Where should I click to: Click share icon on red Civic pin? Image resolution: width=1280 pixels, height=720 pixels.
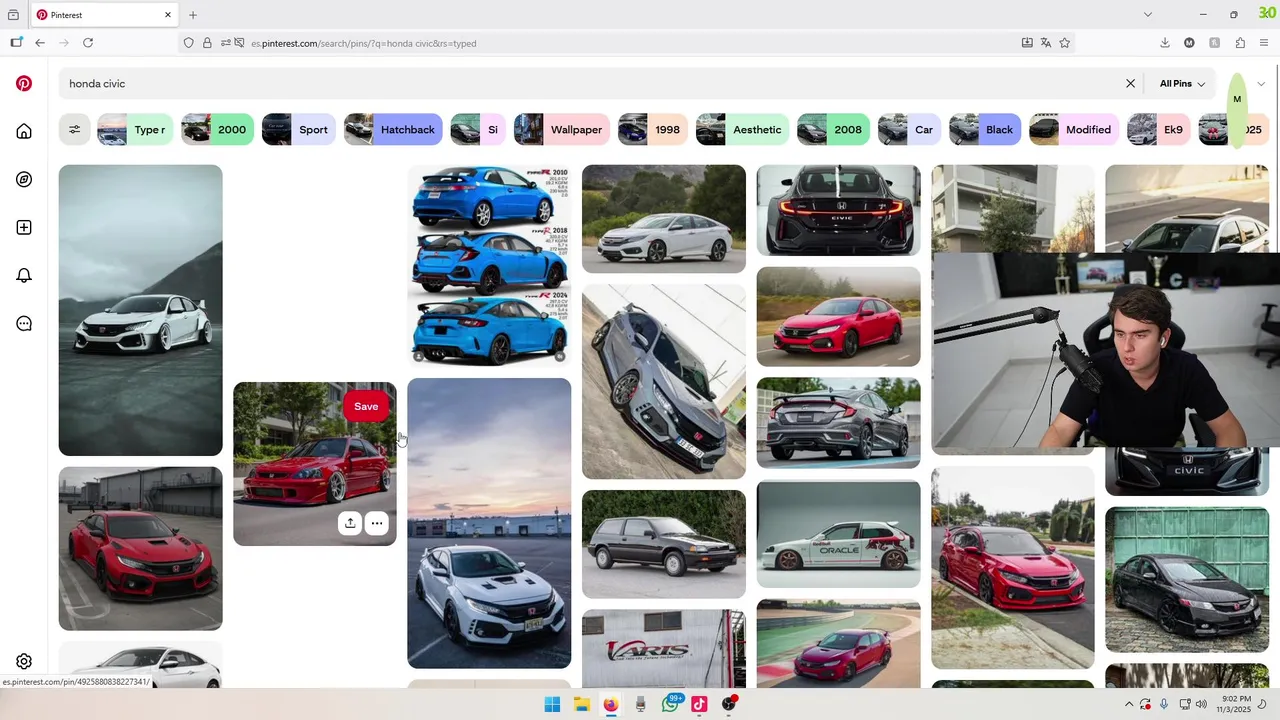coord(350,523)
